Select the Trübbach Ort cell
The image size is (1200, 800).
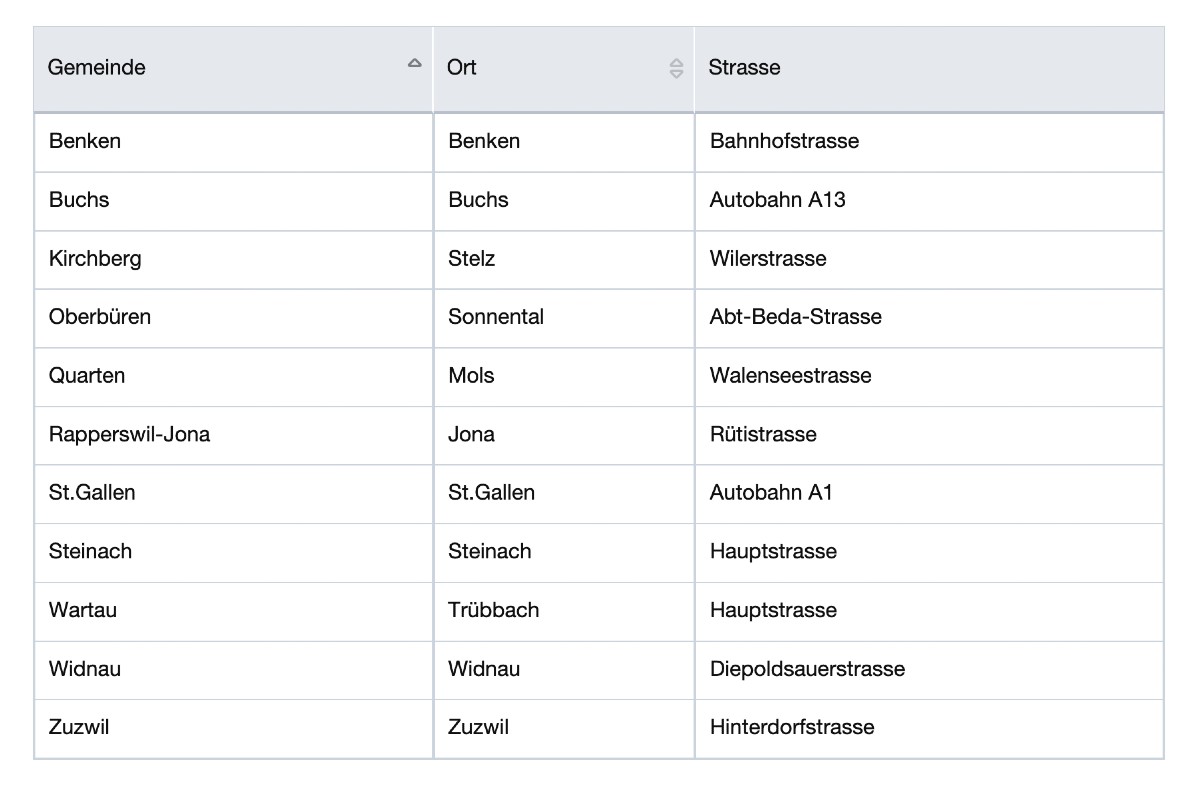click(564, 611)
